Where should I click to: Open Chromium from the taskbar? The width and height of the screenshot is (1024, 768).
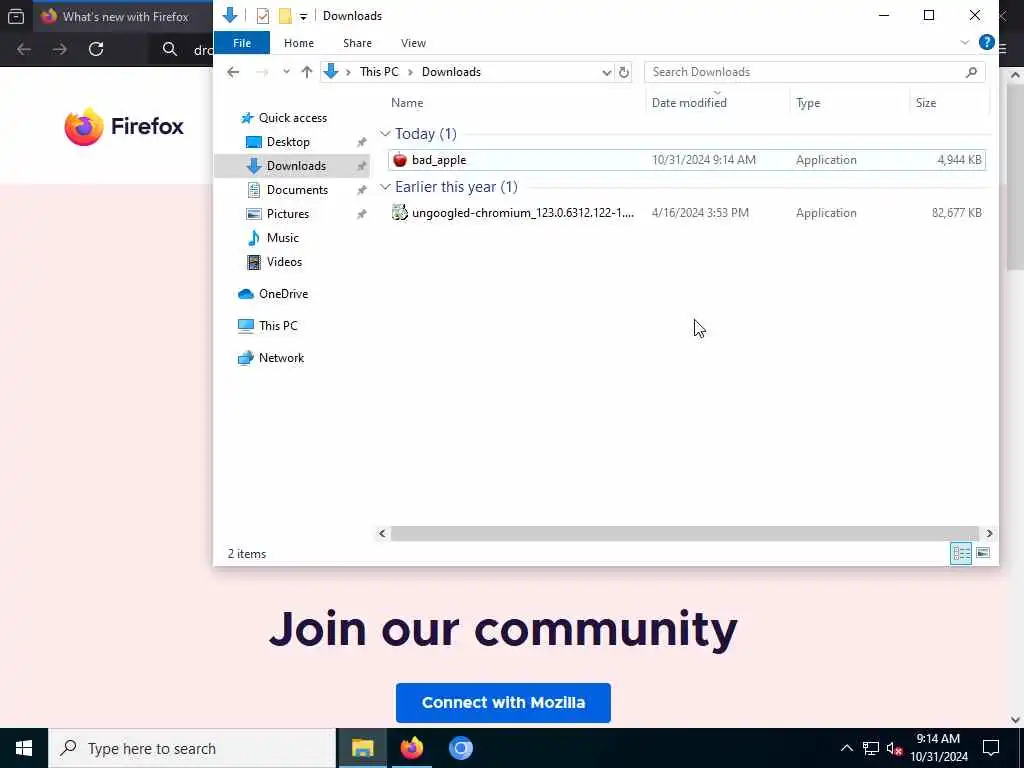tap(460, 748)
